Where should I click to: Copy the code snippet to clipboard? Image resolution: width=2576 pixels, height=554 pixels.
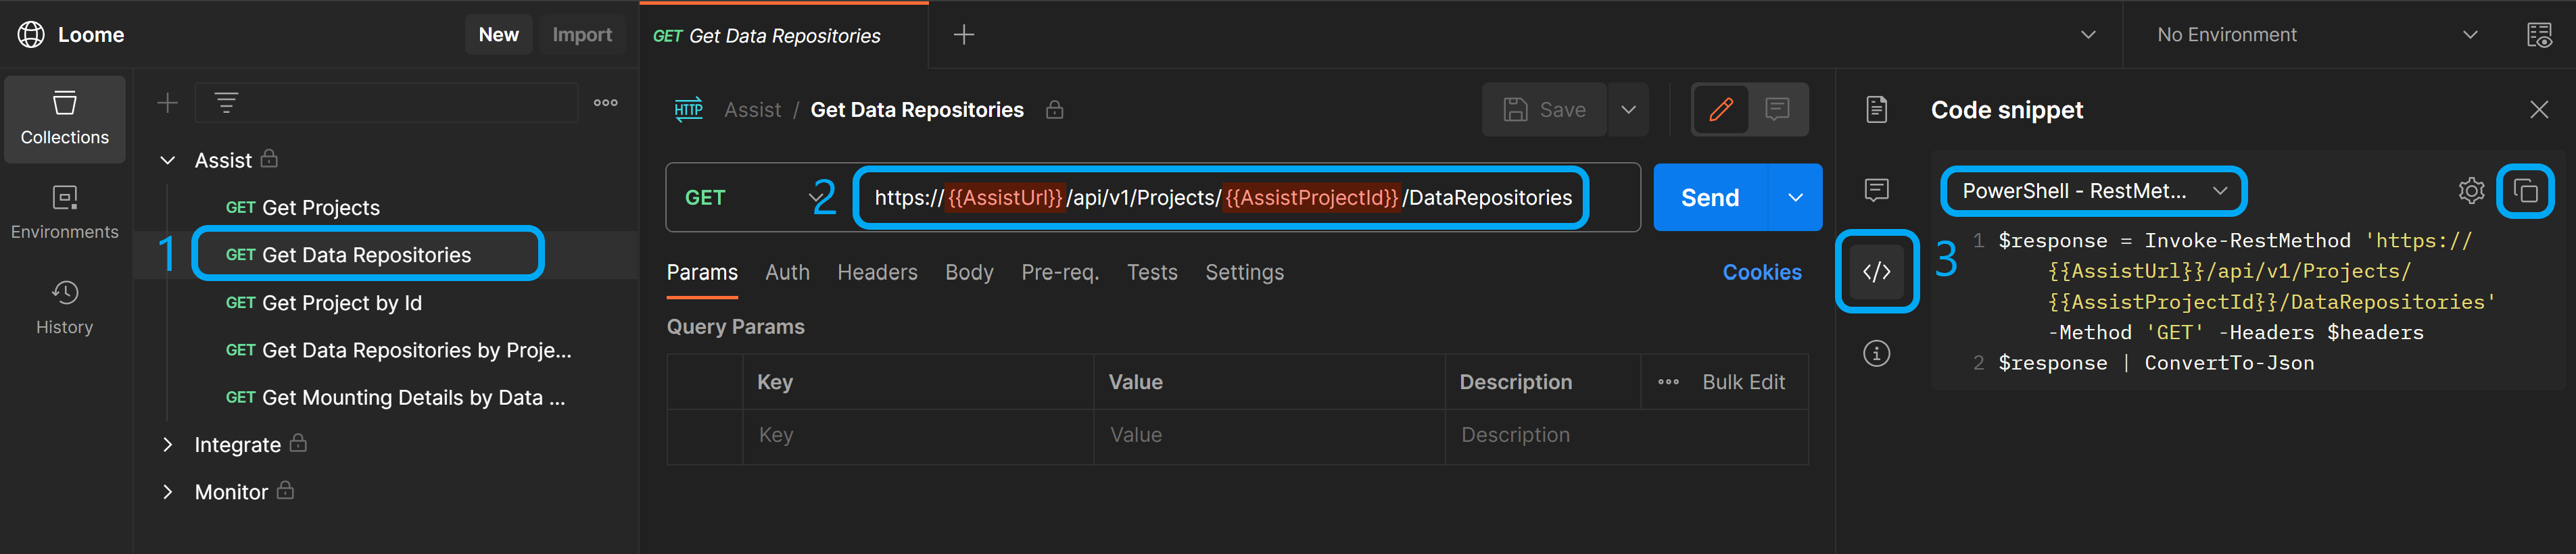2525,191
